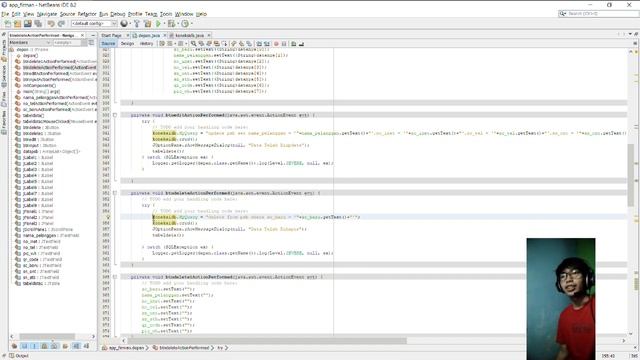Click the editor vertical scrollbar thumb
Viewport: 640px width, 360px height.
pos(631,175)
